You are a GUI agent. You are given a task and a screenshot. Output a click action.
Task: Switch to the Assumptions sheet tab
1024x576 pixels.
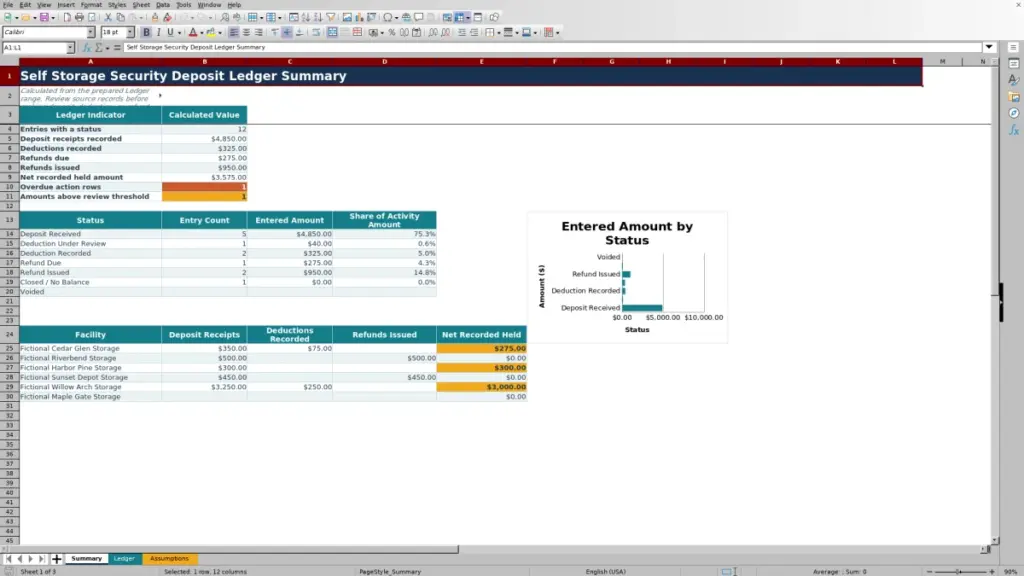pyautogui.click(x=169, y=558)
